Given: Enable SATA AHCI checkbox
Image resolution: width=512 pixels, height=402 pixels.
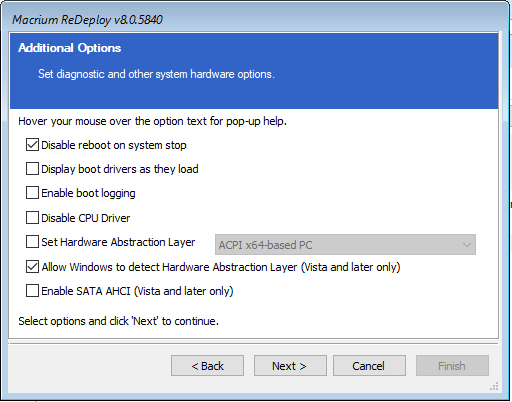Looking at the screenshot, I should pyautogui.click(x=32, y=291).
